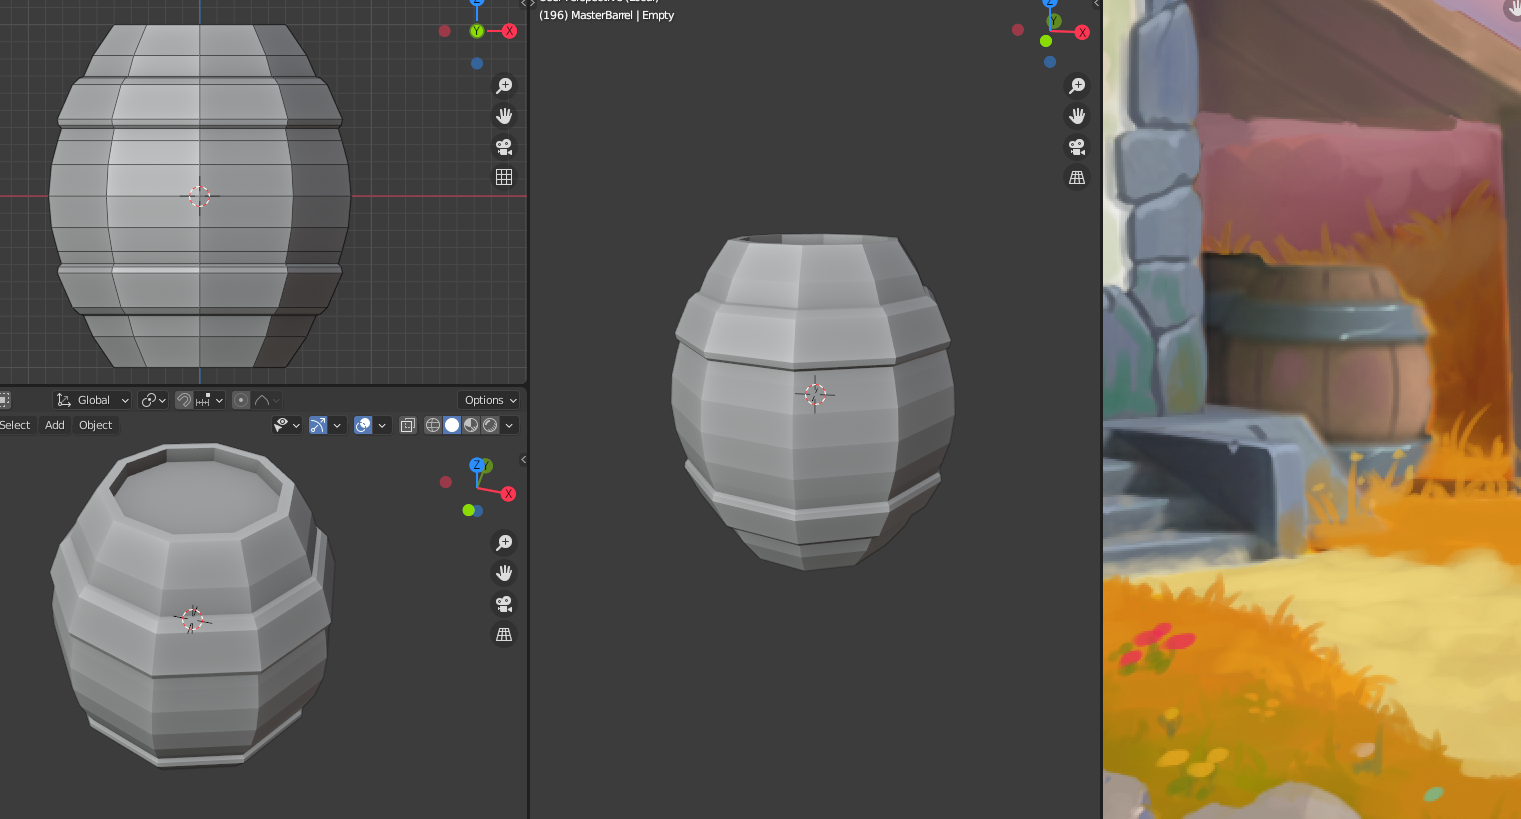This screenshot has width=1521, height=819.
Task: Toggle proportional editing circle icon
Action: [241, 400]
